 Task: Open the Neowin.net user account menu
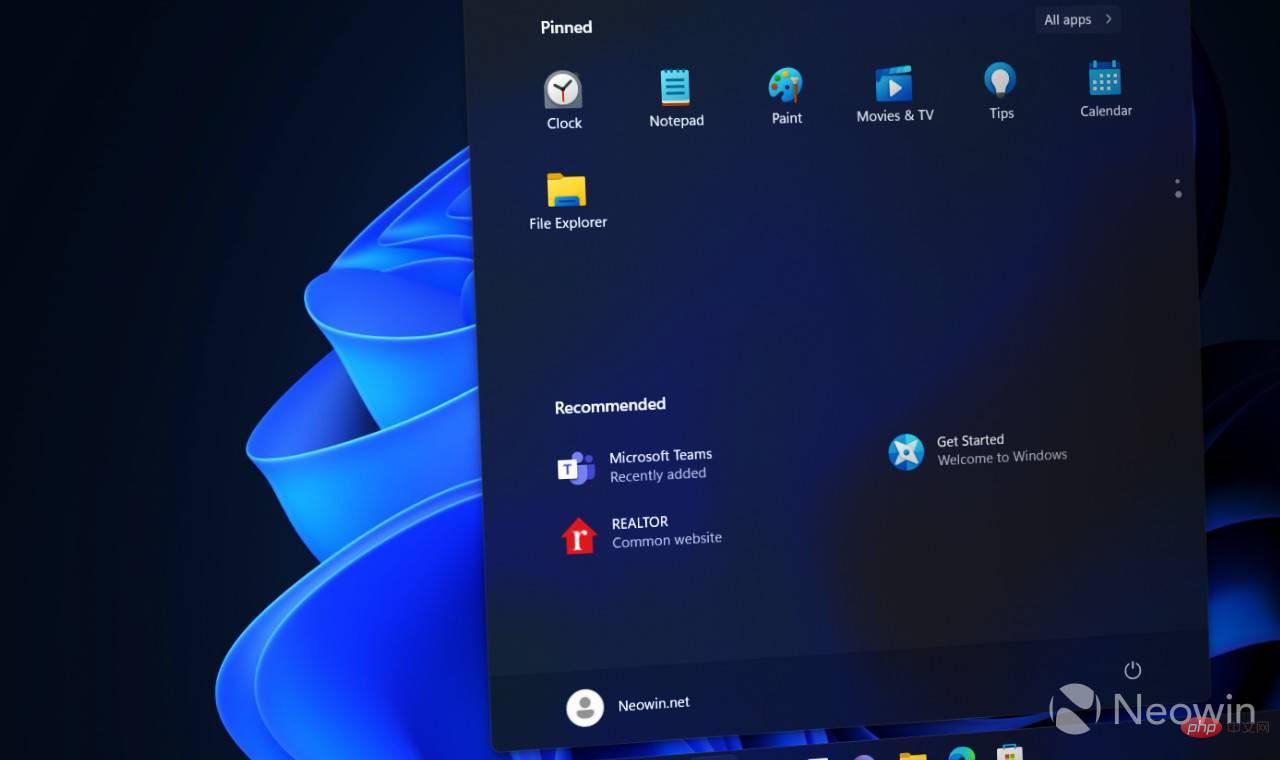pos(628,706)
